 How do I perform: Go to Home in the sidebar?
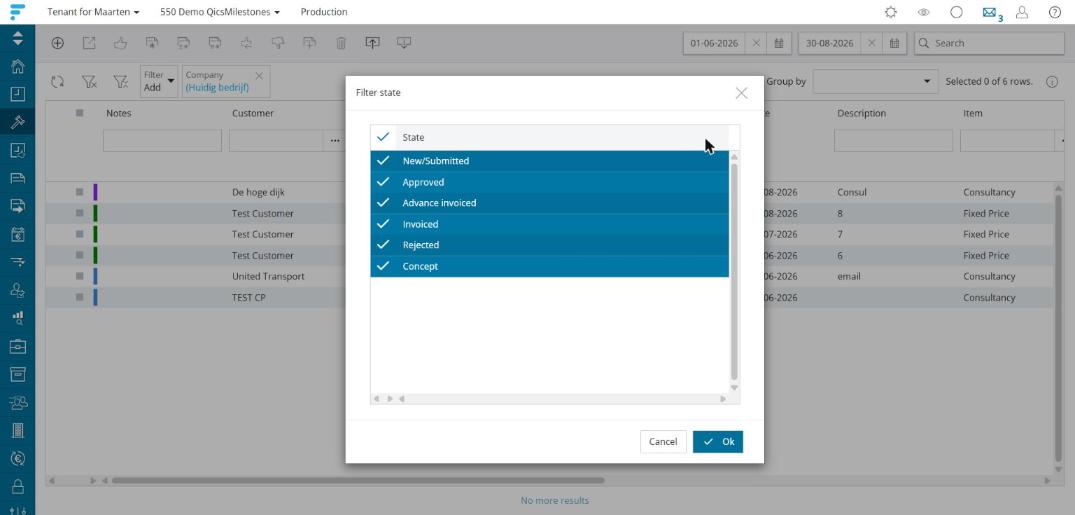point(18,67)
